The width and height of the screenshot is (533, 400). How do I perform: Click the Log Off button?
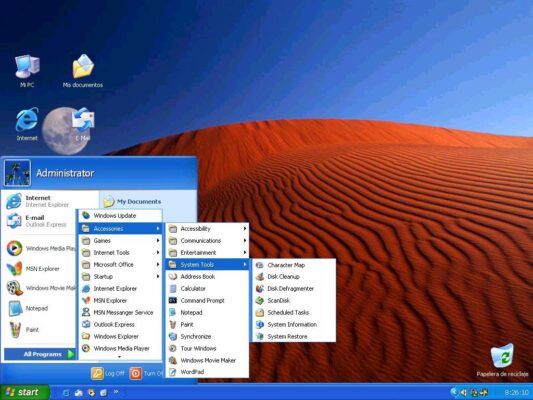[107, 373]
